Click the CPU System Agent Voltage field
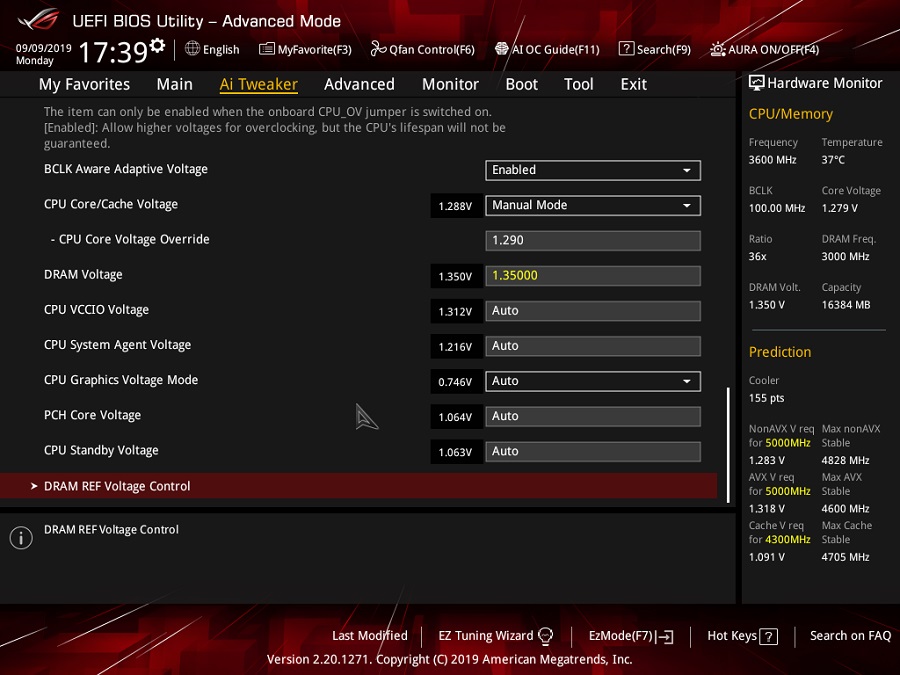The height and width of the screenshot is (675, 900). pyautogui.click(x=593, y=346)
